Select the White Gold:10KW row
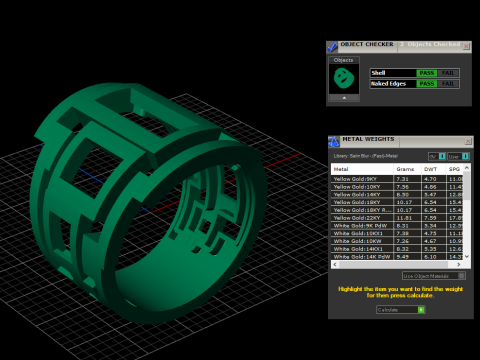The image size is (480, 360). (397, 241)
